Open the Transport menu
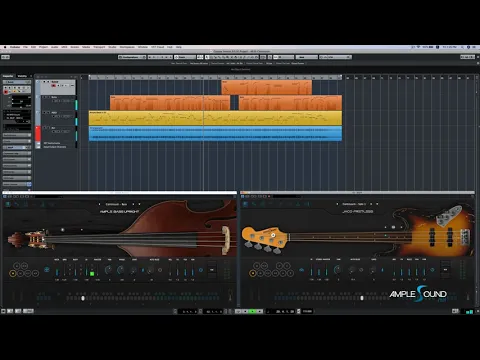Viewport: 480px width, 360px height. coord(99,47)
